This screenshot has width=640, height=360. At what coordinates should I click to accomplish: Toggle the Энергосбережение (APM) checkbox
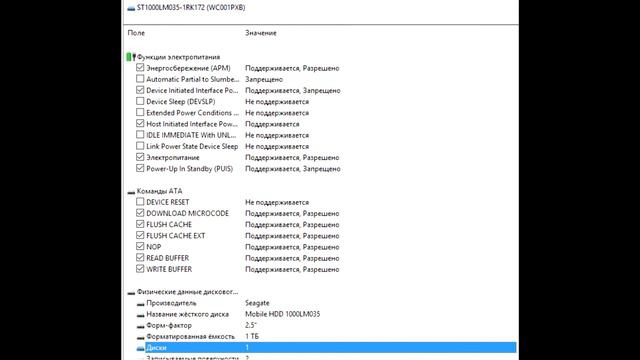(140, 67)
